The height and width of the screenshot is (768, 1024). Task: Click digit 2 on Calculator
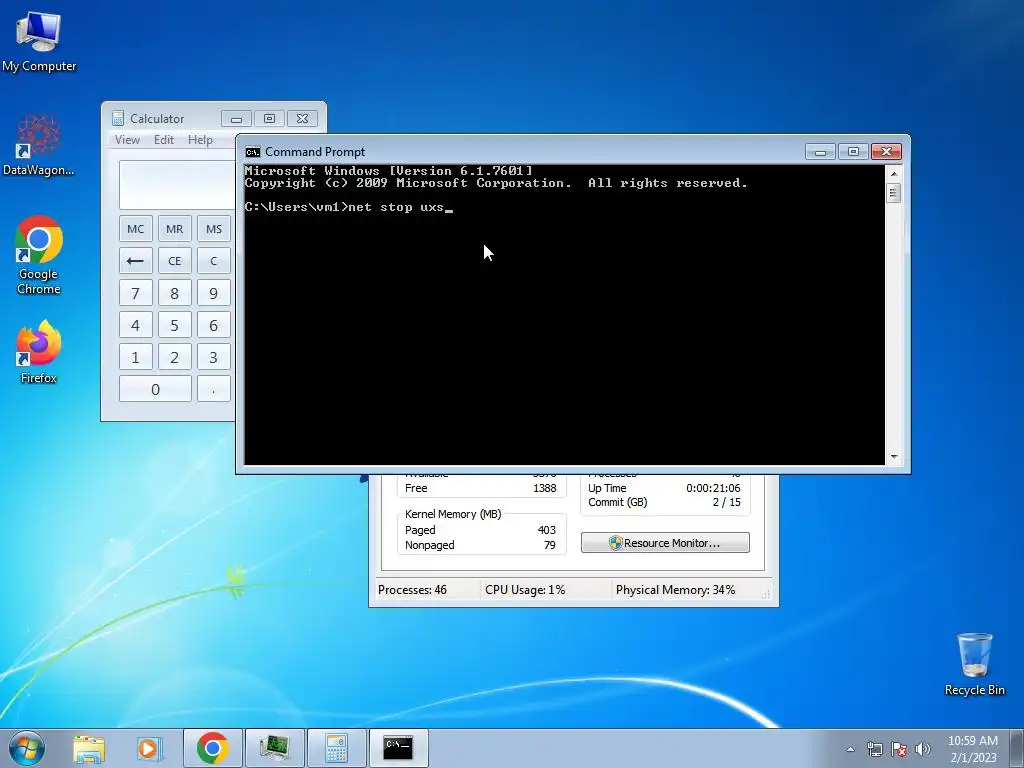(174, 357)
